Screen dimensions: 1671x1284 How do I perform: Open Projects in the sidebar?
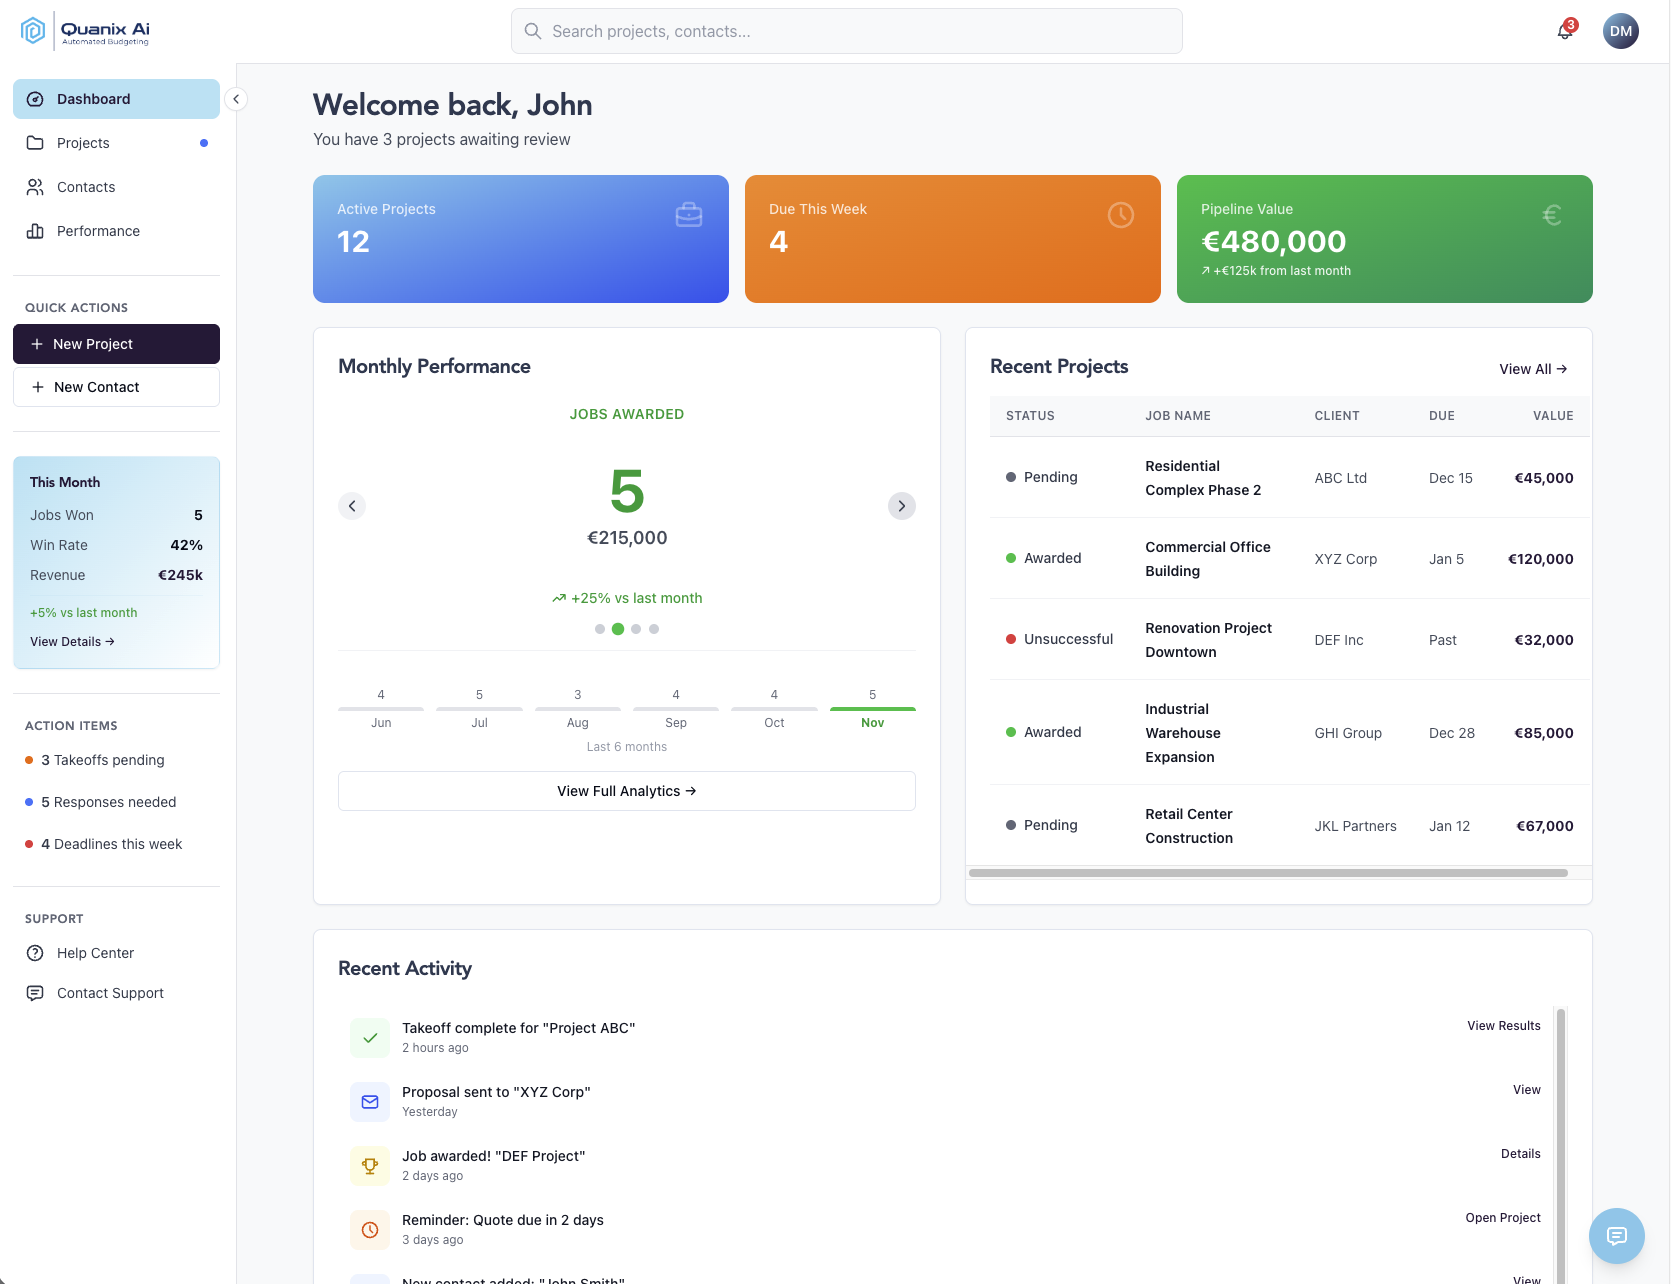pos(83,143)
